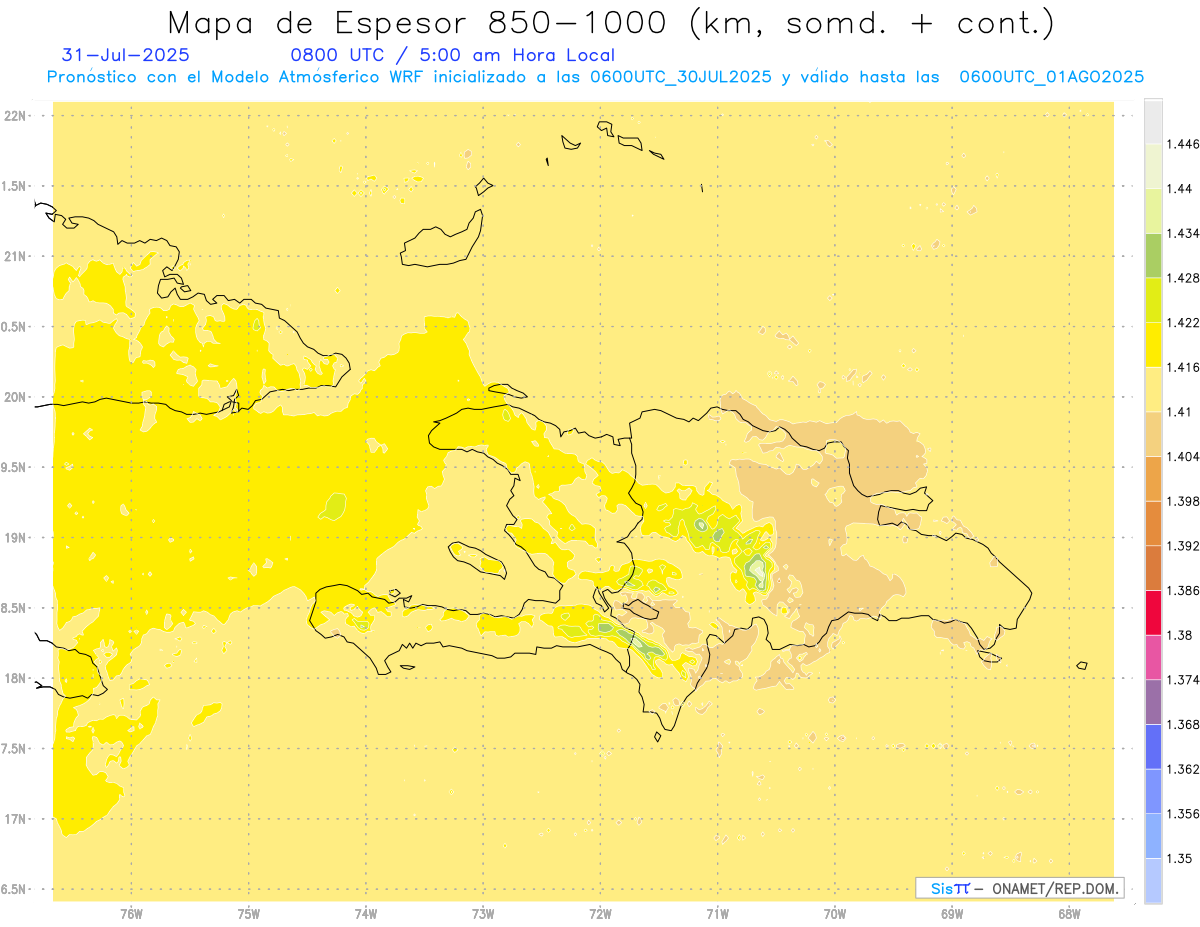Click the '76W' longitude label
1200x927 pixels.
click(x=132, y=913)
